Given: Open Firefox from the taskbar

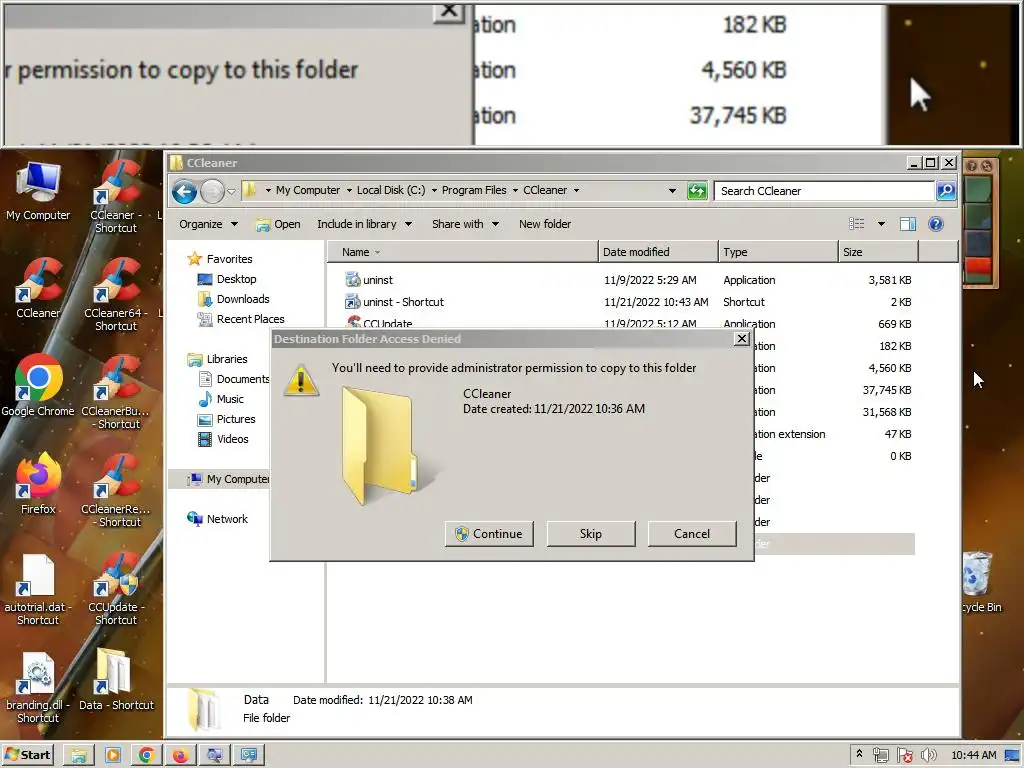Looking at the screenshot, I should click(180, 756).
